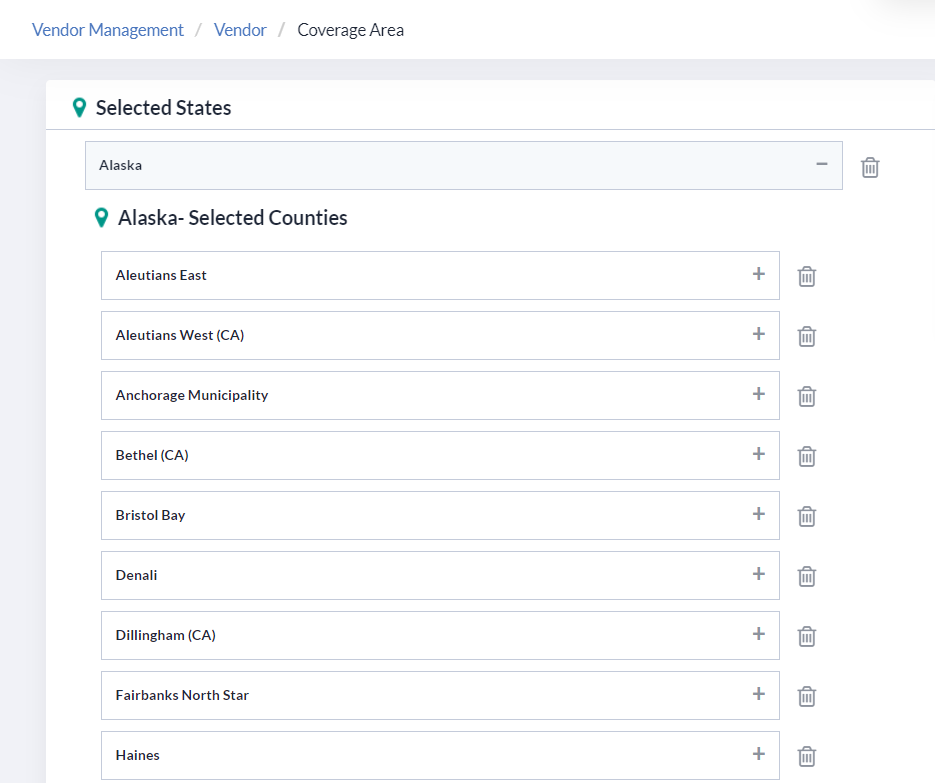Delete the Haines county row

806,756
